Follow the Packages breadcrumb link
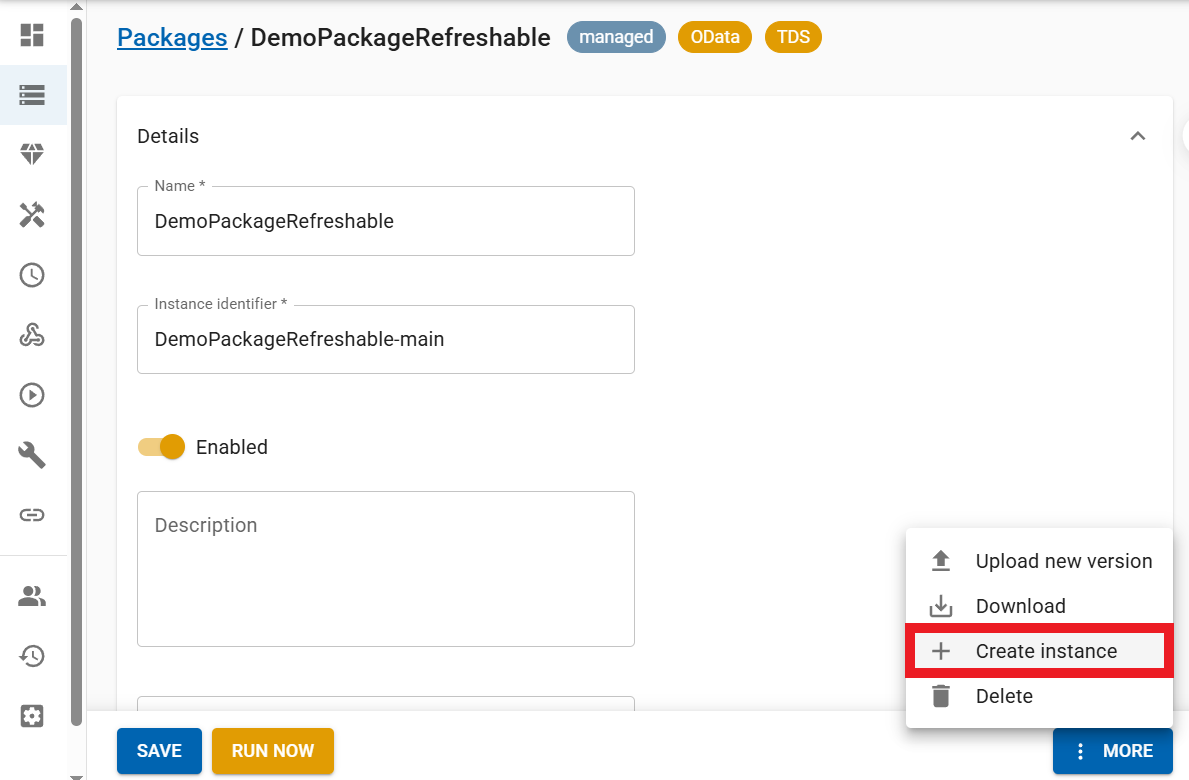This screenshot has width=1189, height=780. tap(172, 38)
